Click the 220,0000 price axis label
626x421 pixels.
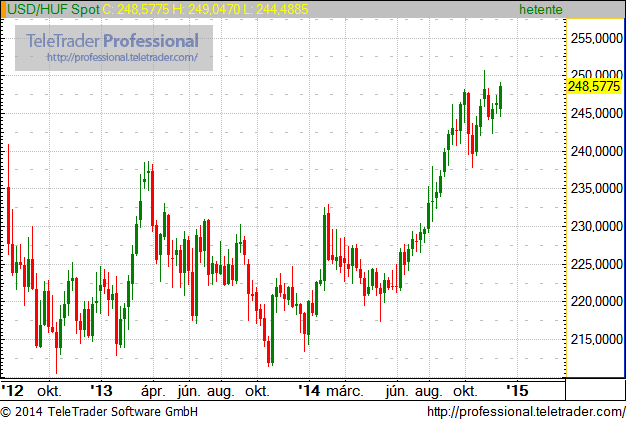click(x=596, y=301)
